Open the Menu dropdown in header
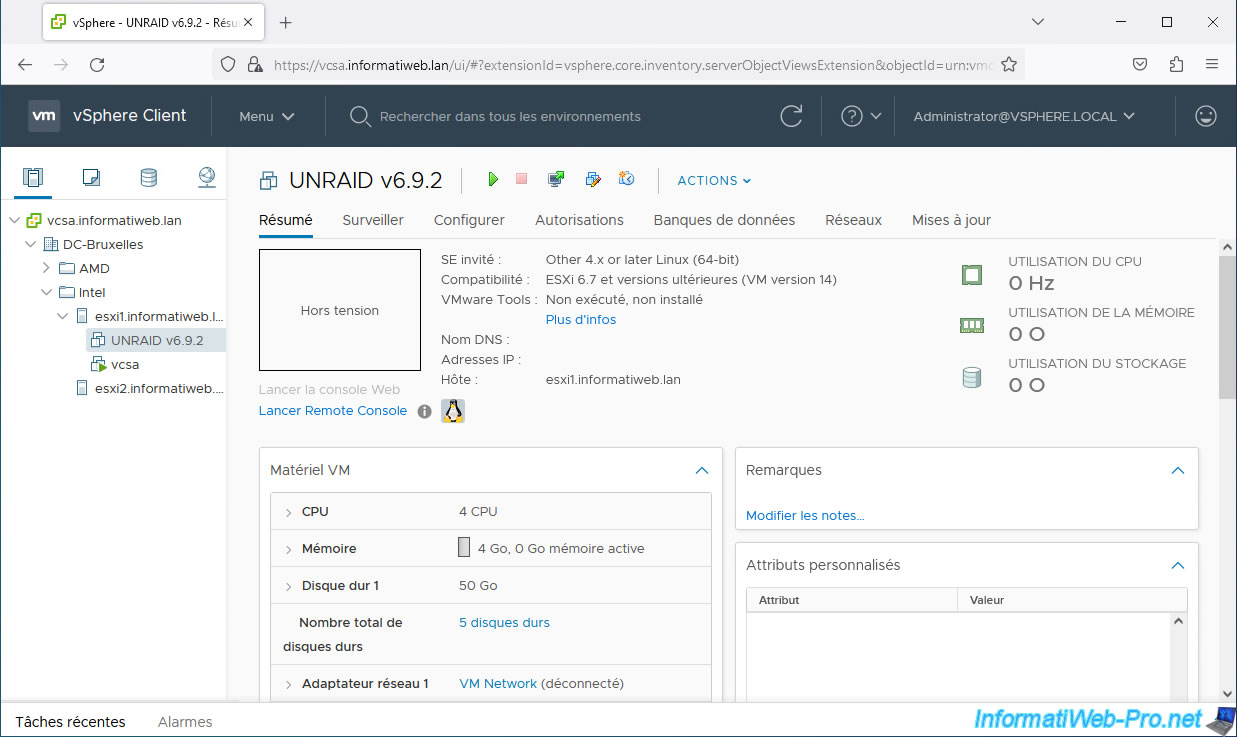1237x737 pixels. pos(266,117)
